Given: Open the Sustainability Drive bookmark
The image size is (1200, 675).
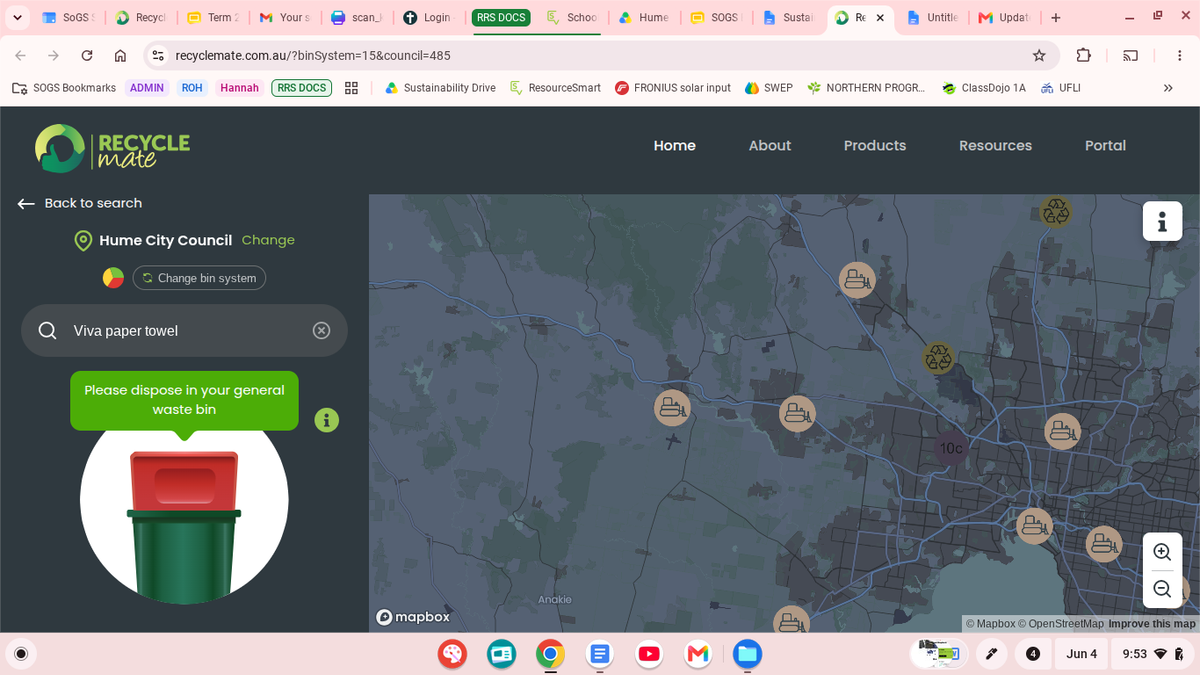Looking at the screenshot, I should pos(439,88).
